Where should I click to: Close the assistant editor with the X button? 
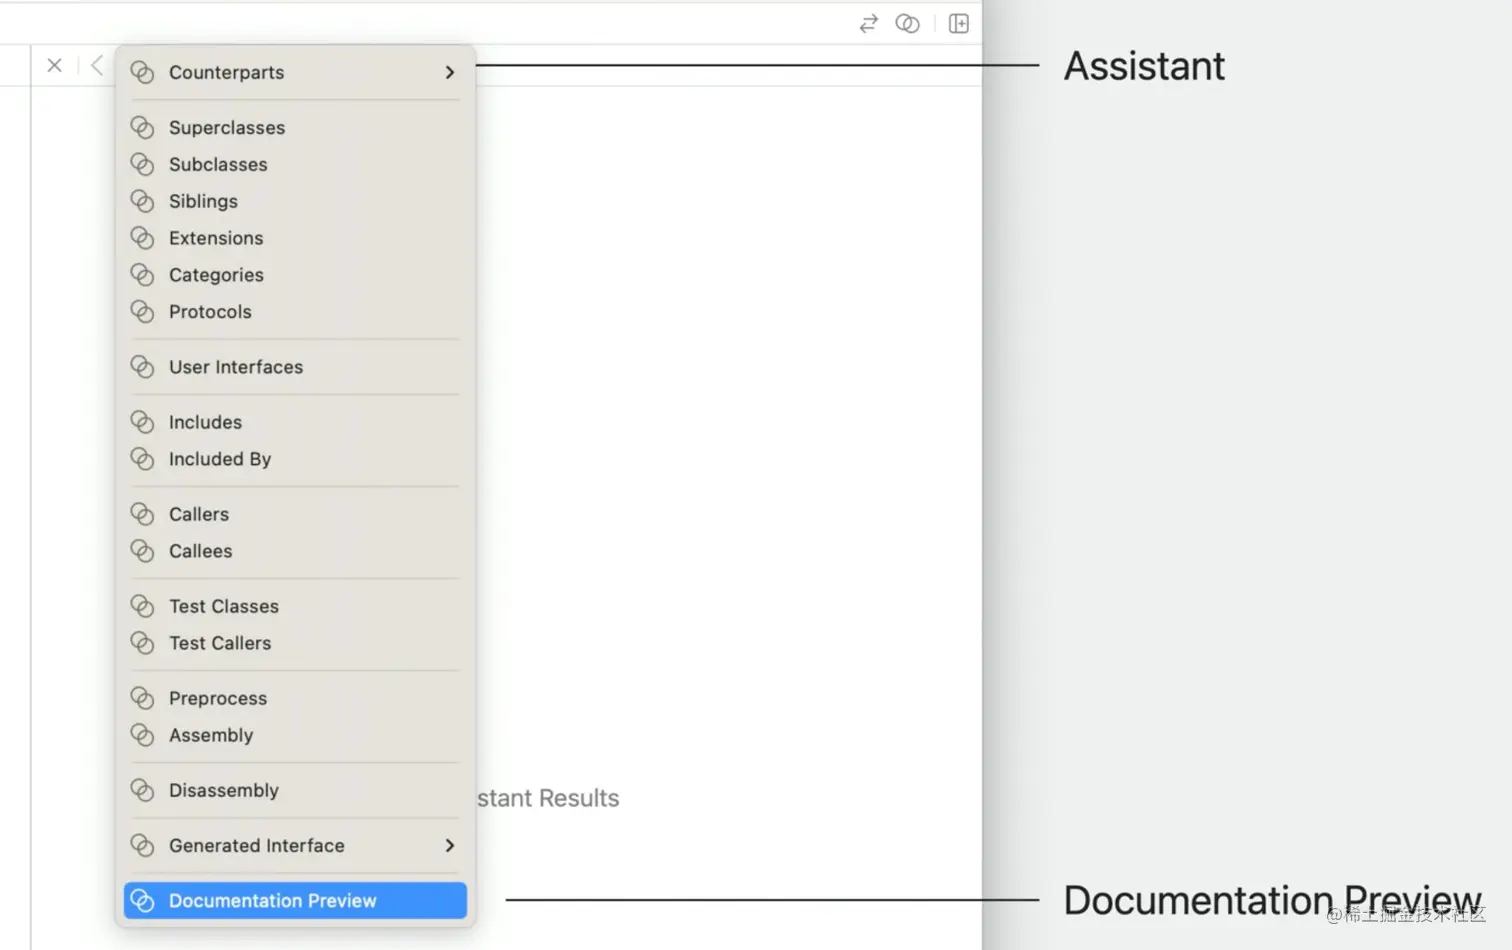click(54, 64)
